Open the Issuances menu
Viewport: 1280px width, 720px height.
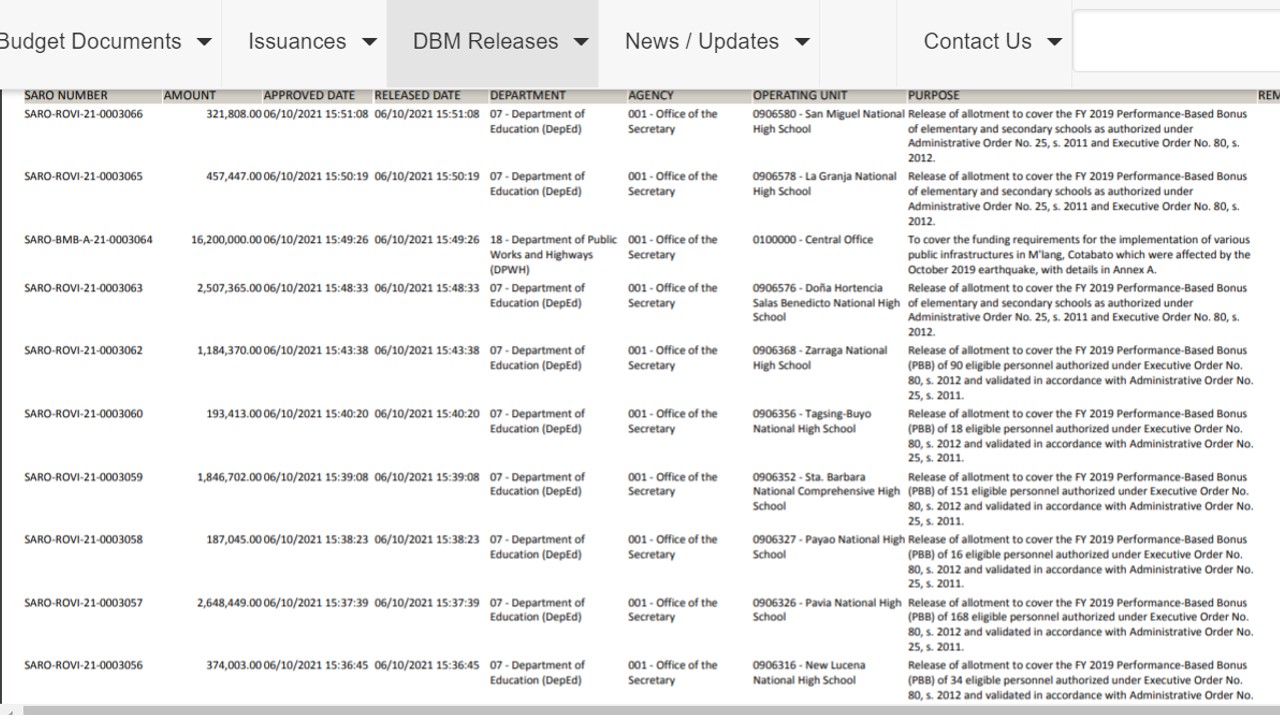(312, 42)
